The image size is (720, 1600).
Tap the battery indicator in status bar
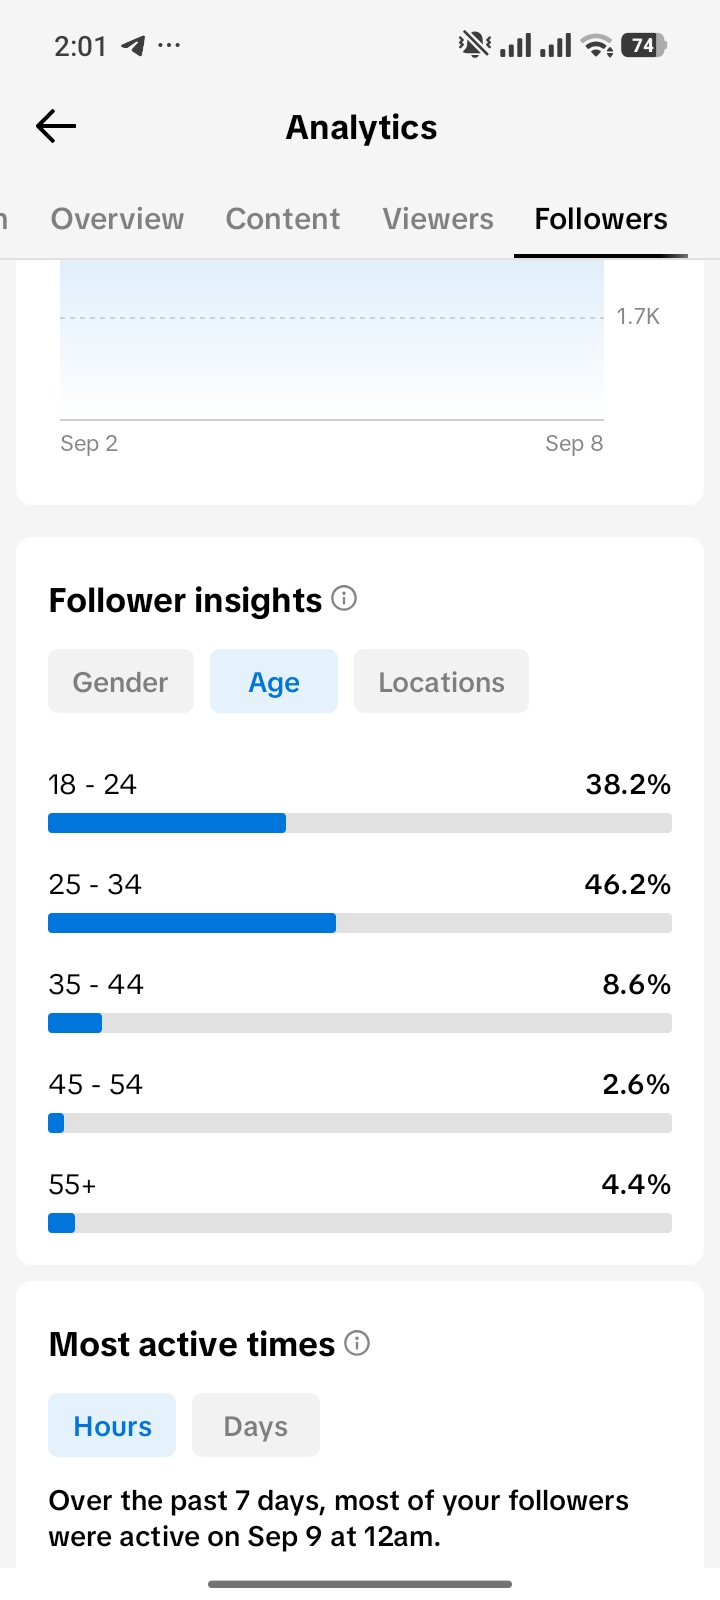[x=644, y=45]
